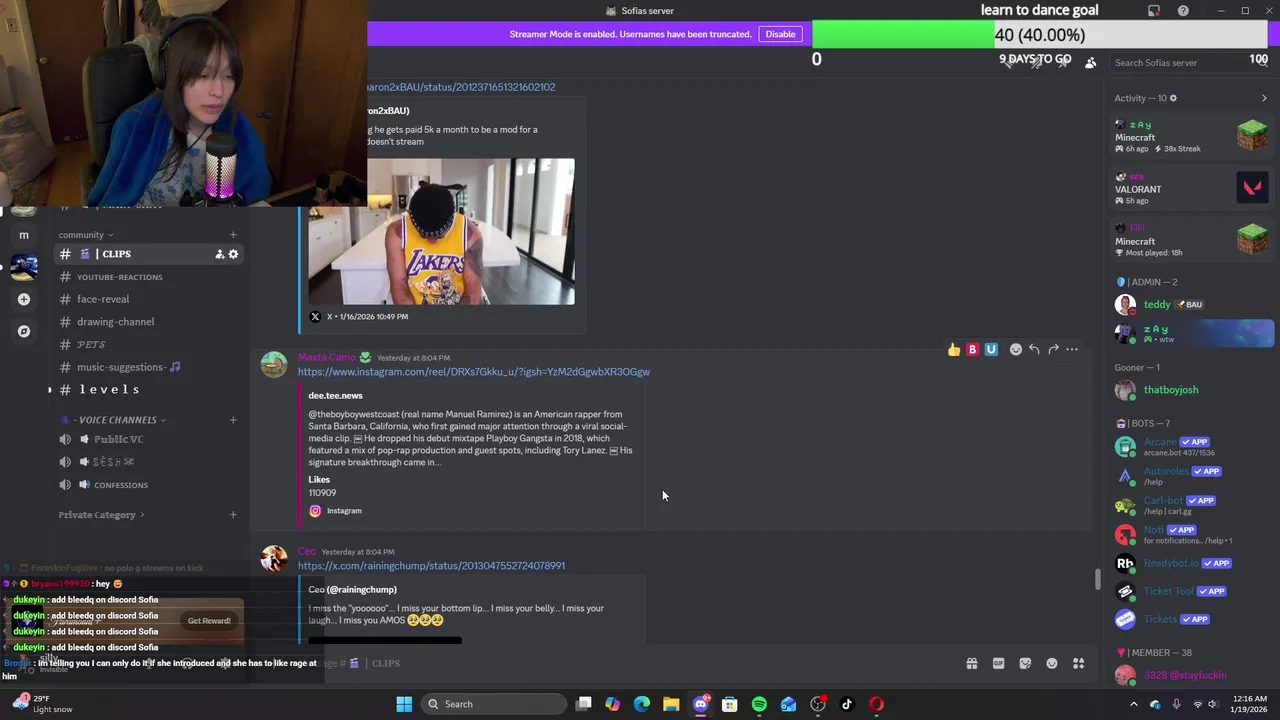1280x720 pixels.
Task: Open the gift icon in message bar
Action: (x=971, y=663)
